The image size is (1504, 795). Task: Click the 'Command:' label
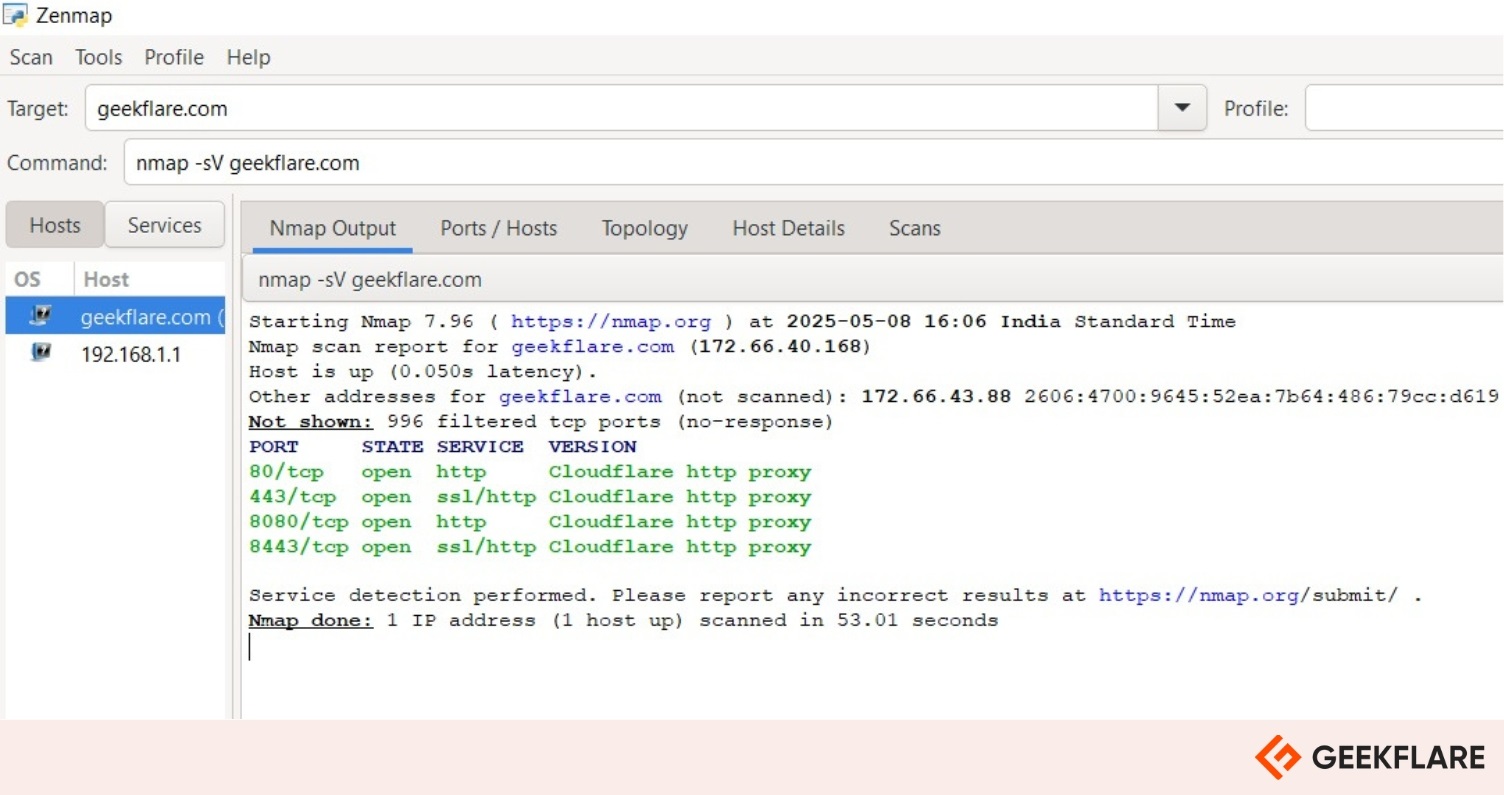(57, 162)
